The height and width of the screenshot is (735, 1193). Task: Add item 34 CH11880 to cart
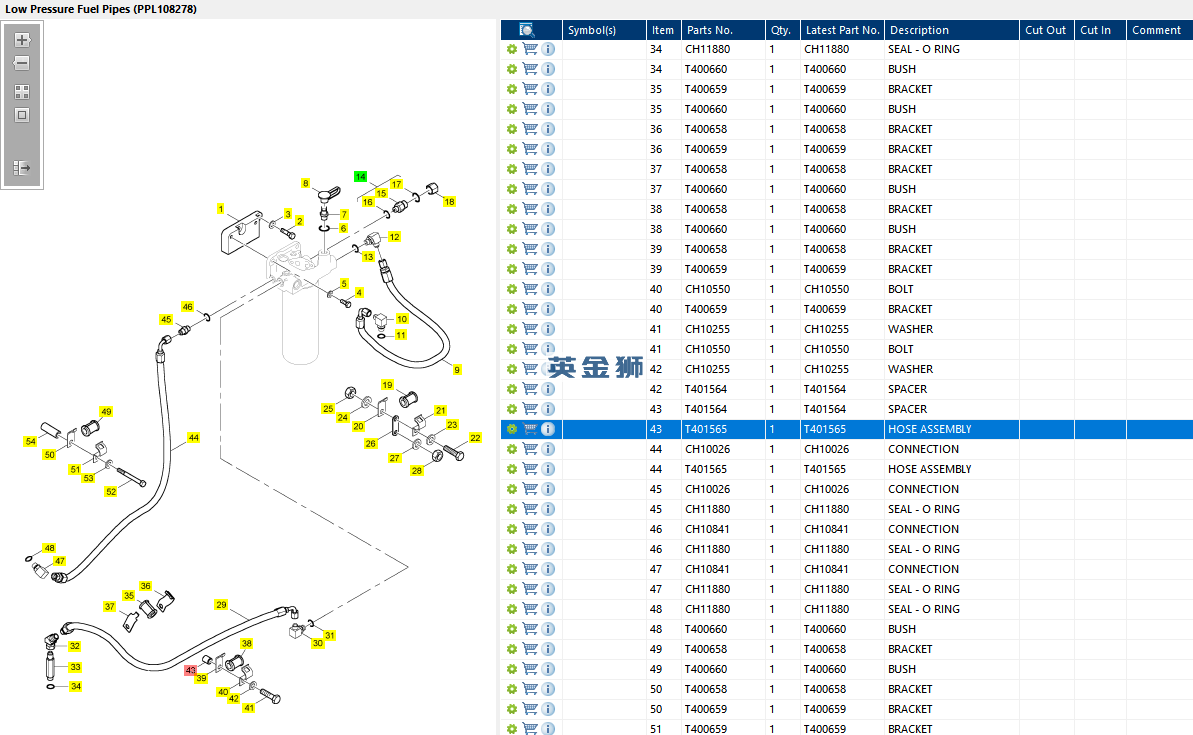[530, 49]
